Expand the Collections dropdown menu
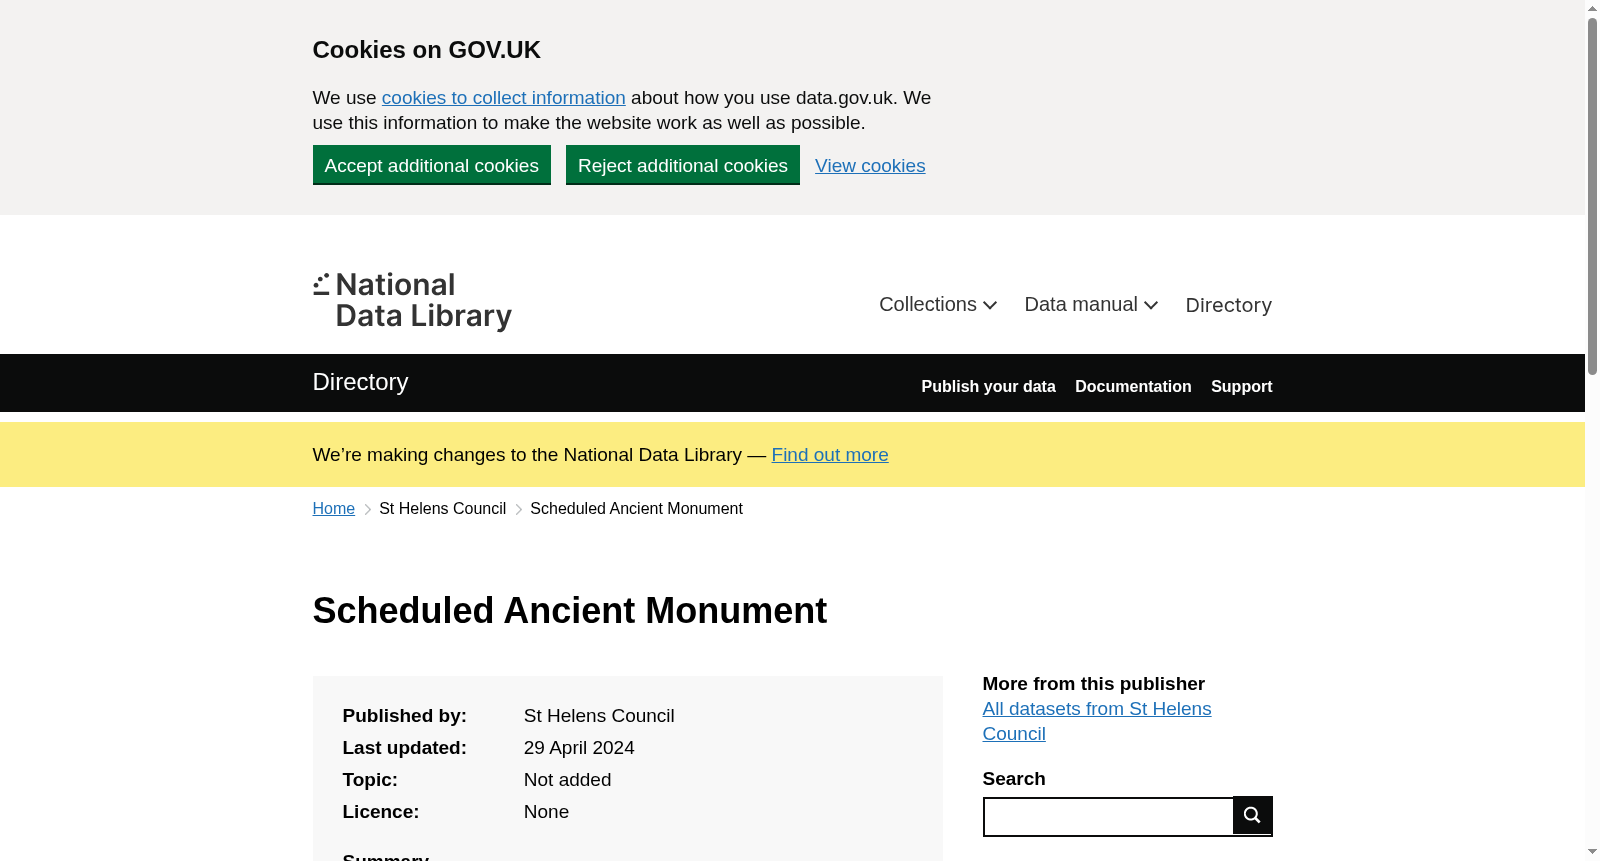 938,304
